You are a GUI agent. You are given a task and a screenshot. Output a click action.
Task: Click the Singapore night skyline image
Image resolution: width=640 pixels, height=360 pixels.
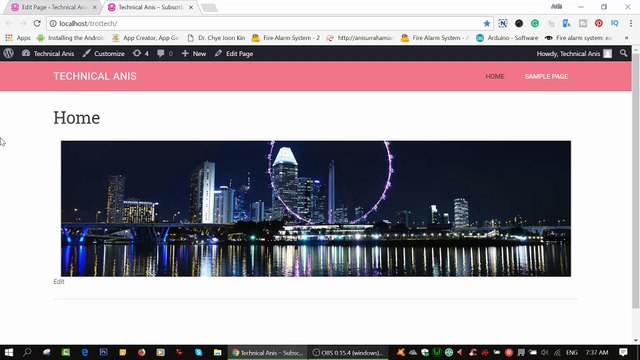316,209
